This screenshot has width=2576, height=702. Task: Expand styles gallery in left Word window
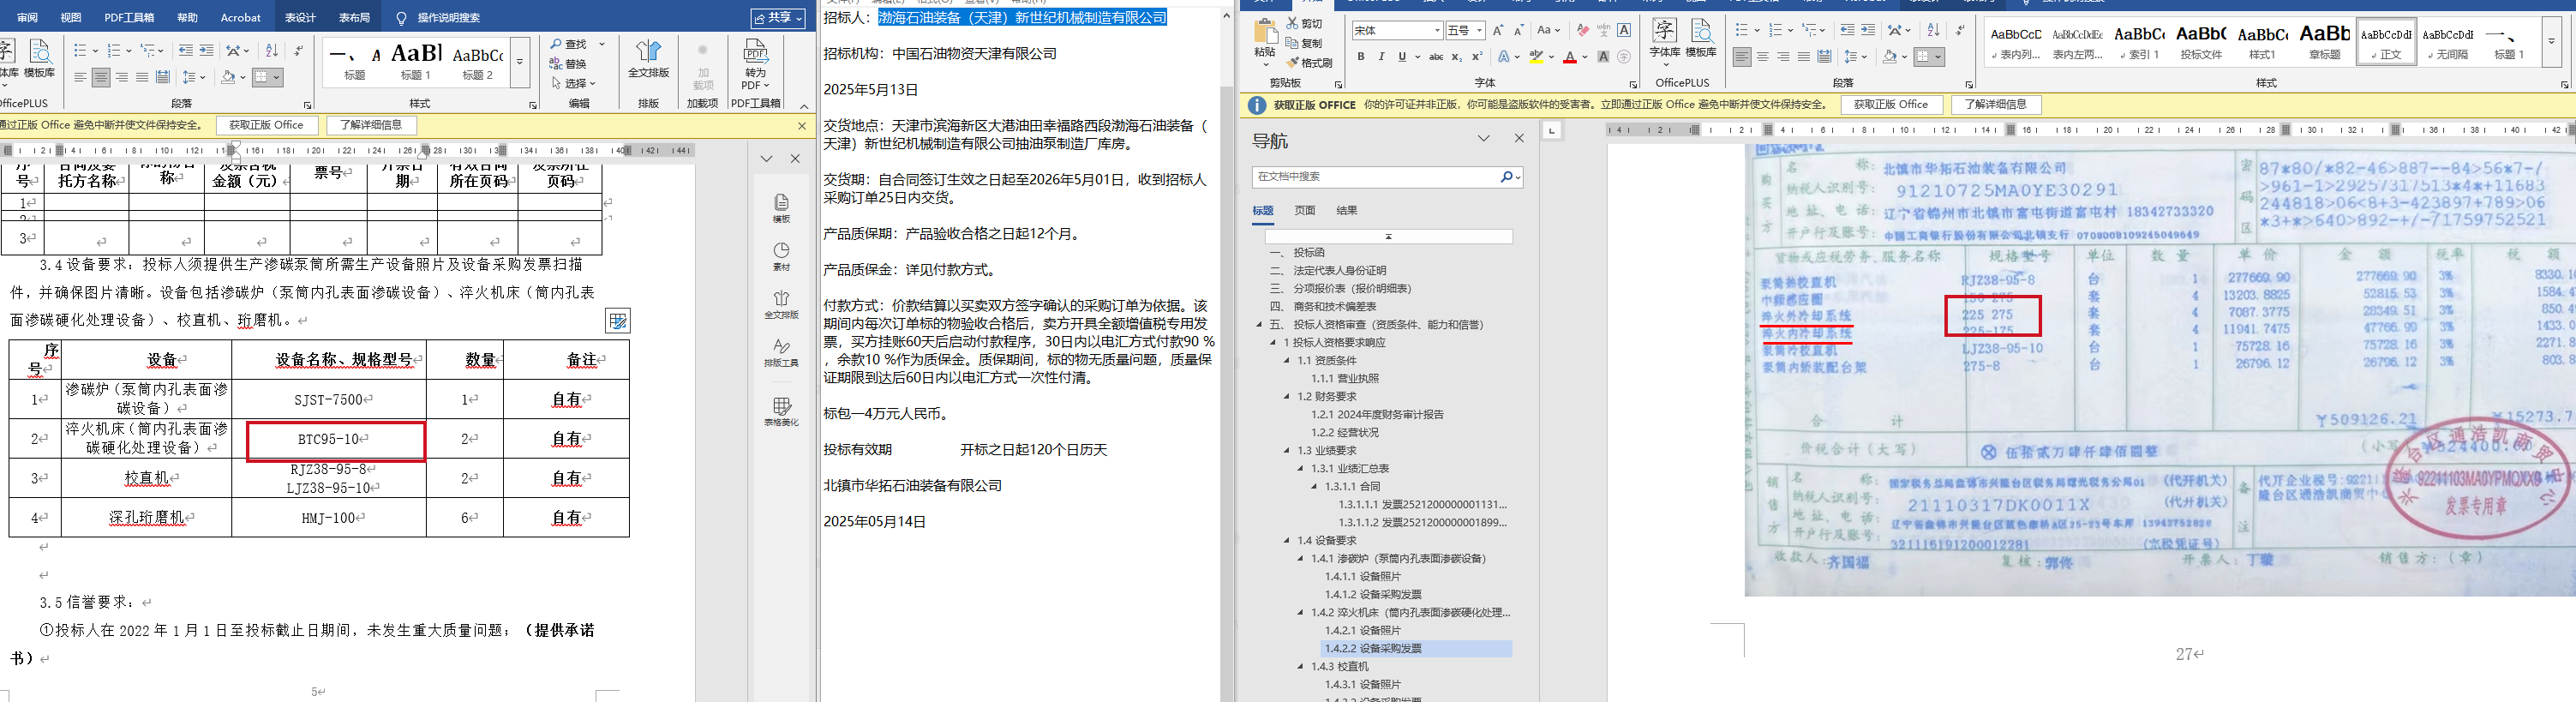tap(520, 64)
